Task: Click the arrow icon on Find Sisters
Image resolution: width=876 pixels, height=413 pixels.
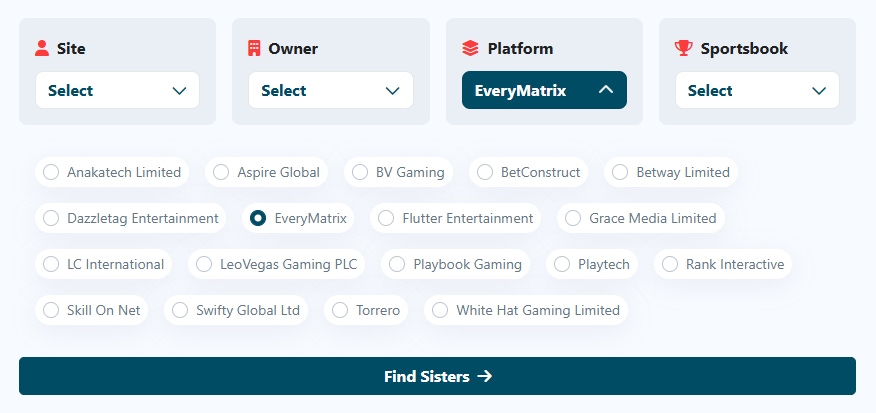Action: tap(485, 377)
